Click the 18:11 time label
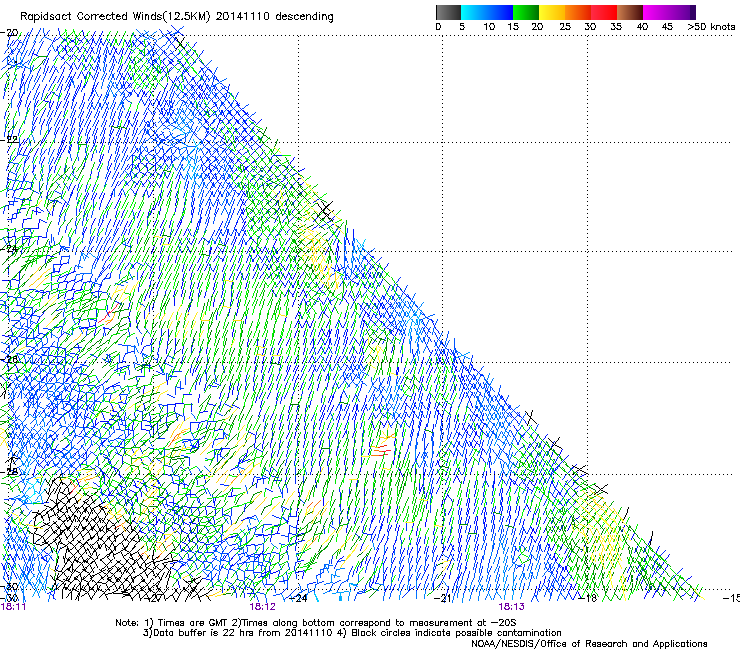Image resolution: width=740 pixels, height=650 pixels. tap(13, 607)
